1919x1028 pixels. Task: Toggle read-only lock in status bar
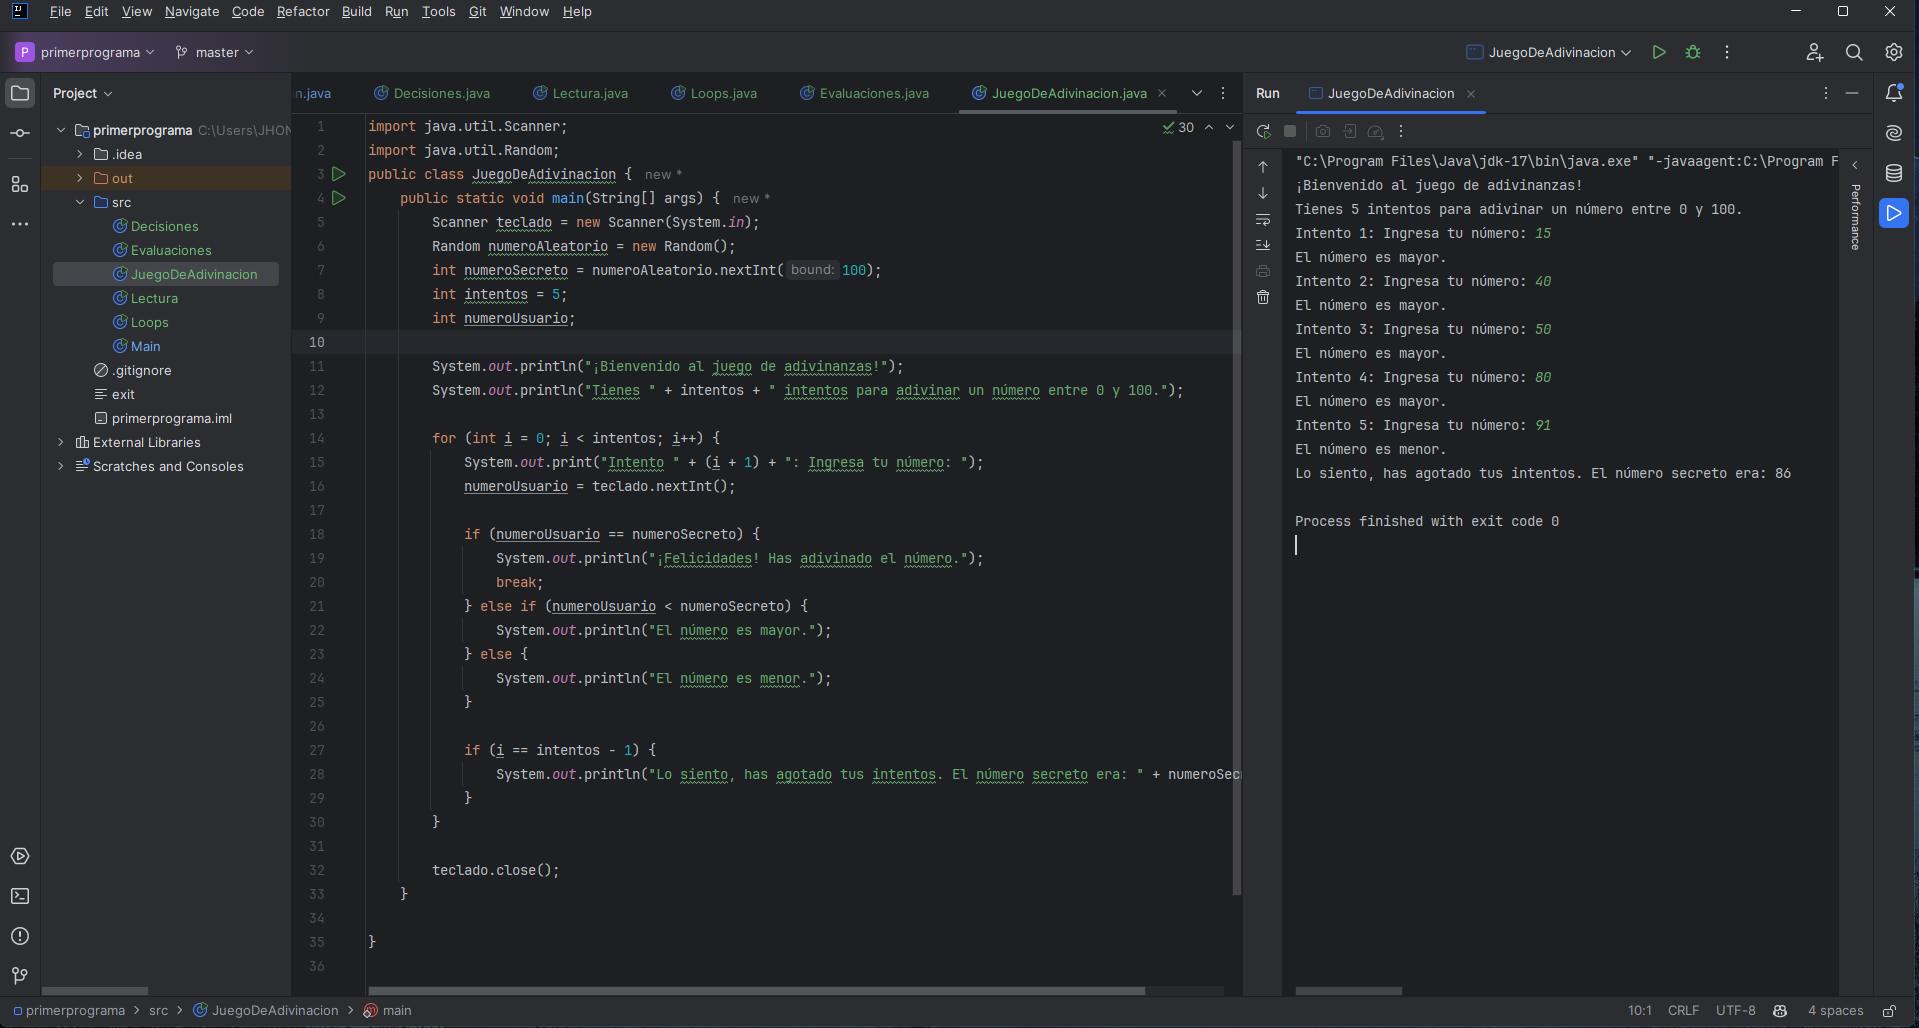coord(1889,1011)
